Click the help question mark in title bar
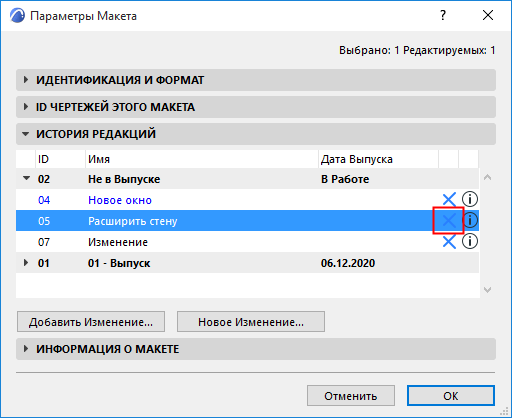Viewport: 512px width, 418px height. (x=443, y=15)
